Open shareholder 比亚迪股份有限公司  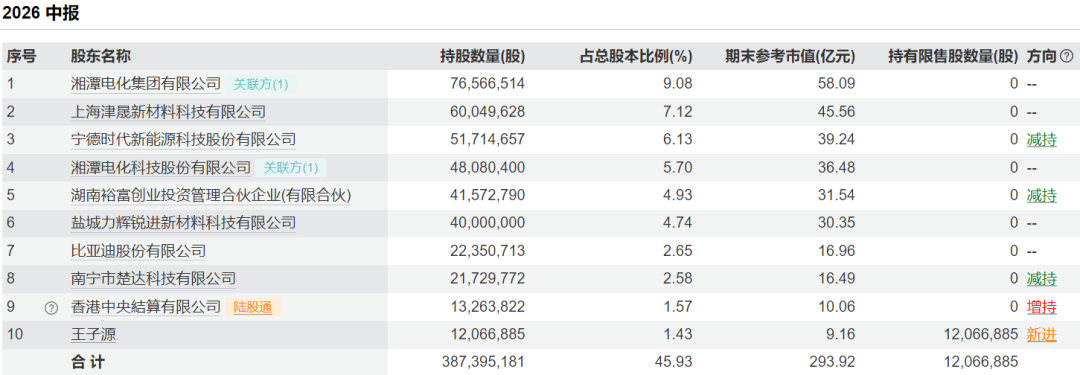click(138, 252)
